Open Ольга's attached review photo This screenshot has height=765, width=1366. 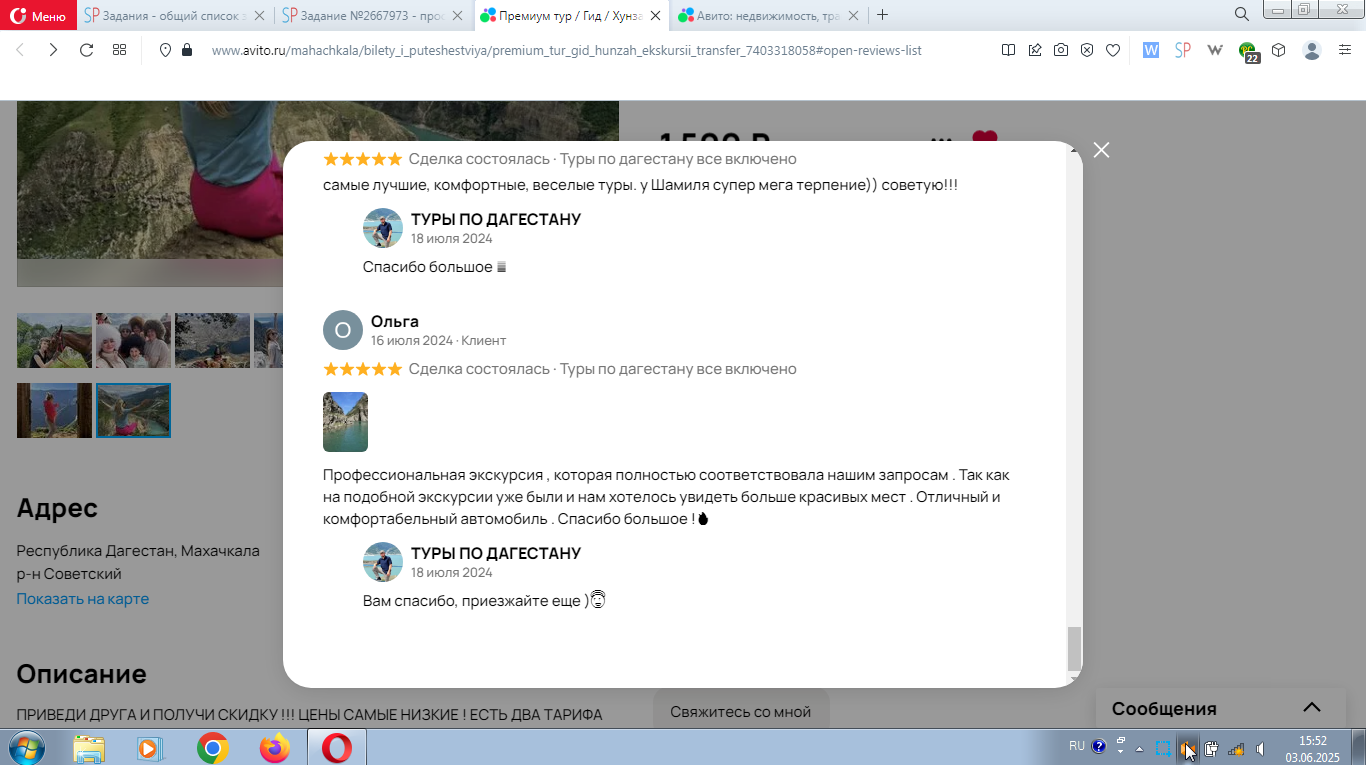pyautogui.click(x=345, y=422)
